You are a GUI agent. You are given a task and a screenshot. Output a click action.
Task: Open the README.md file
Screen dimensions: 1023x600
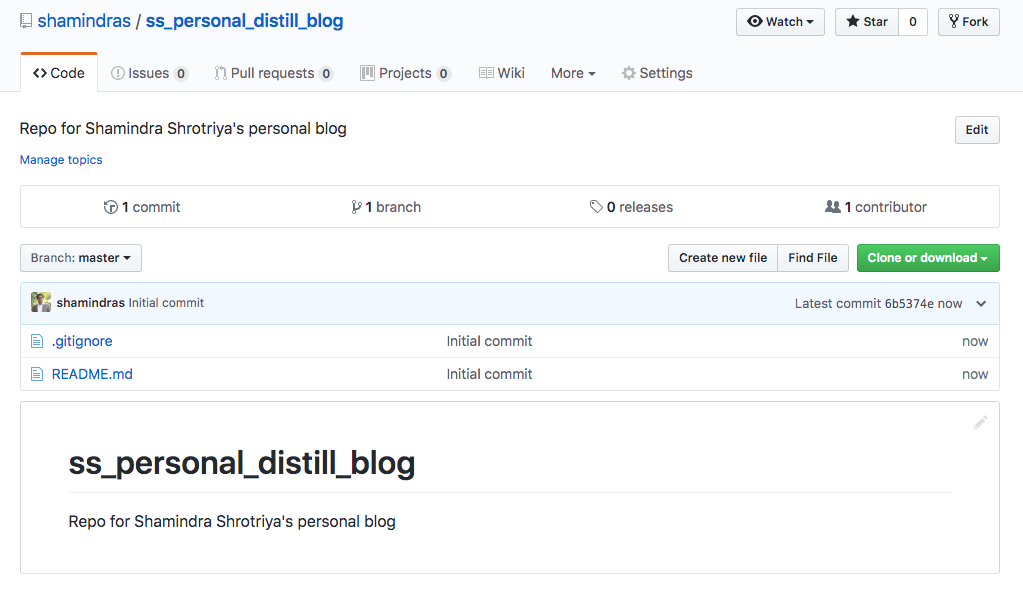[92, 374]
